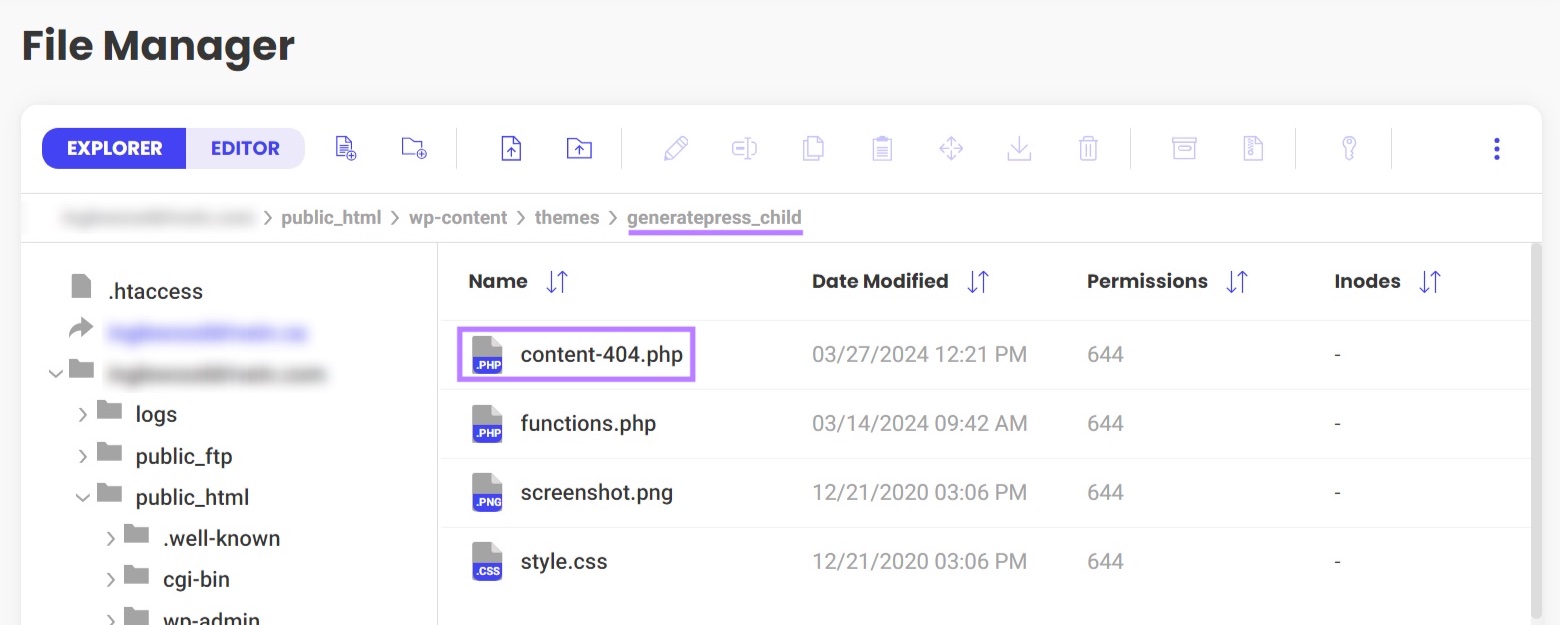Image resolution: width=1560 pixels, height=625 pixels.
Task: Create a new folder using the folder-plus icon
Action: click(x=413, y=147)
